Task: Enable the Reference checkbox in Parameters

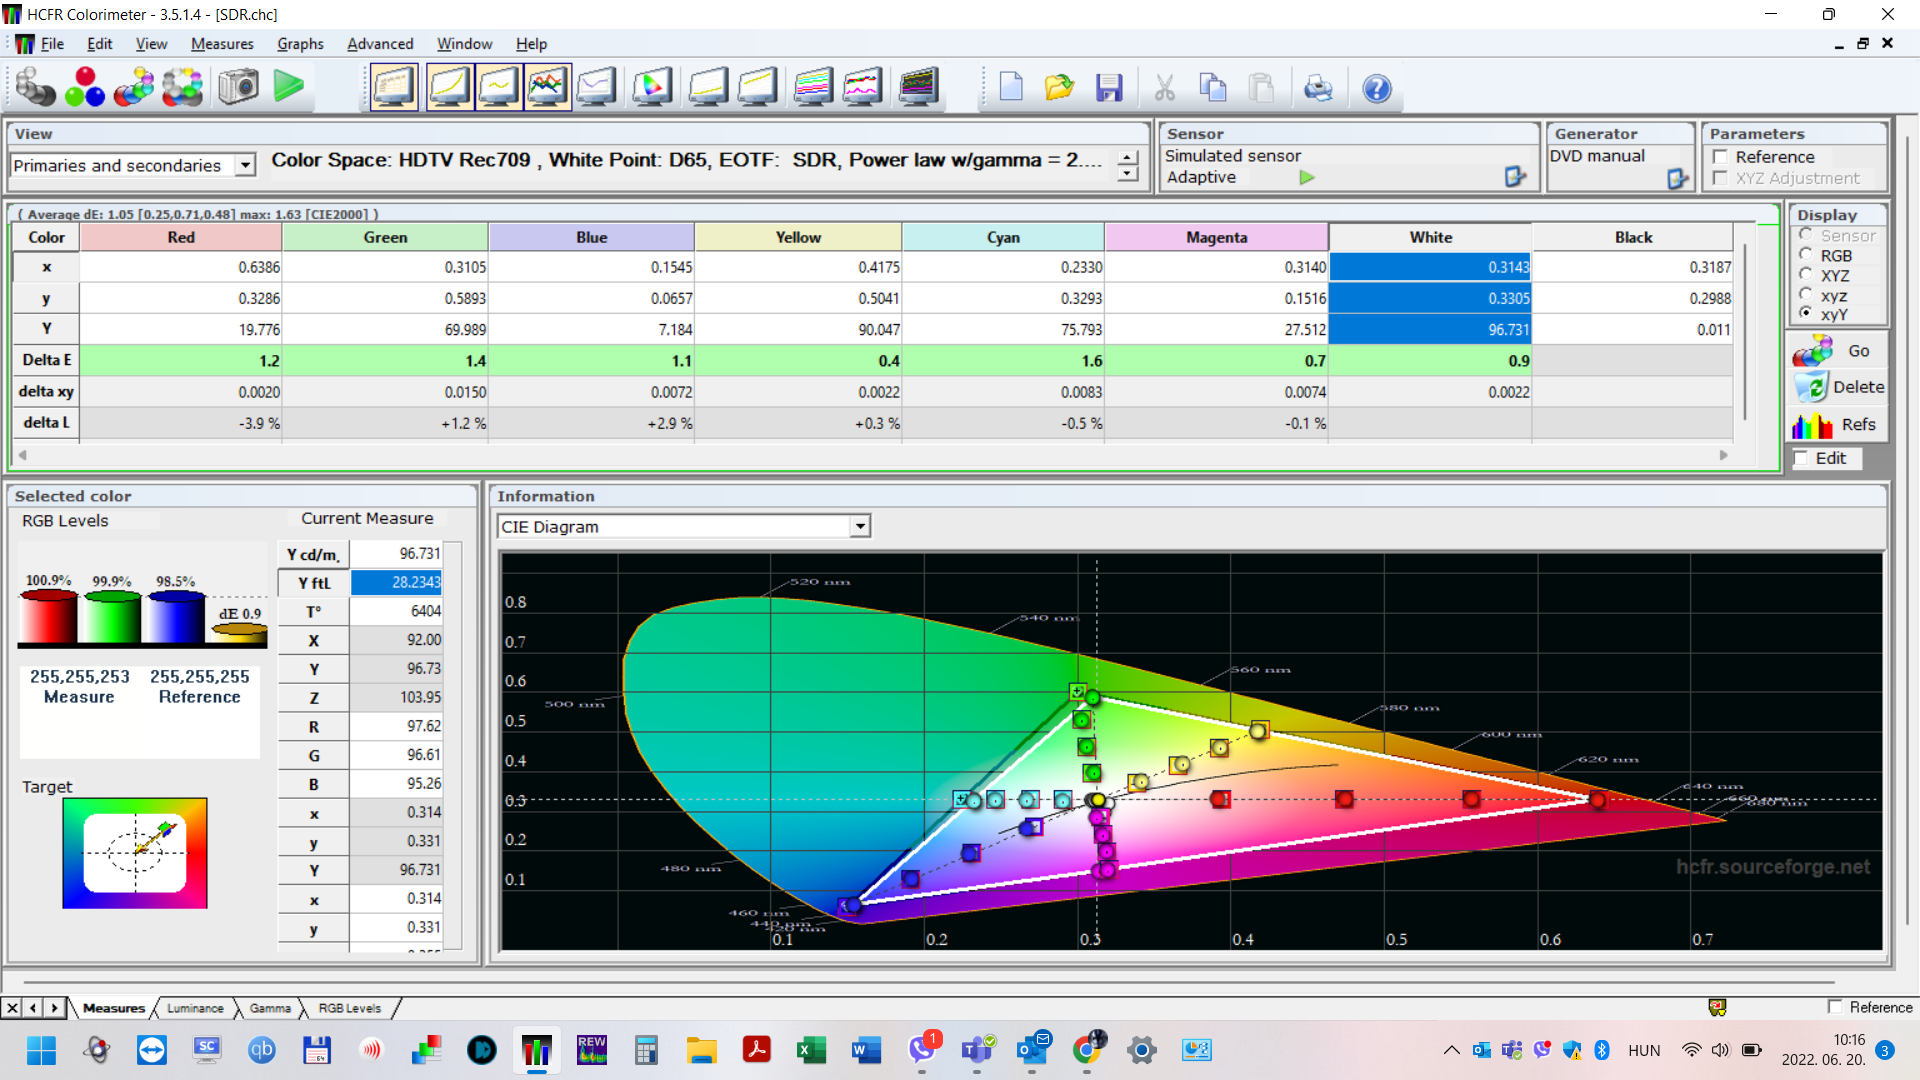Action: pos(1720,157)
